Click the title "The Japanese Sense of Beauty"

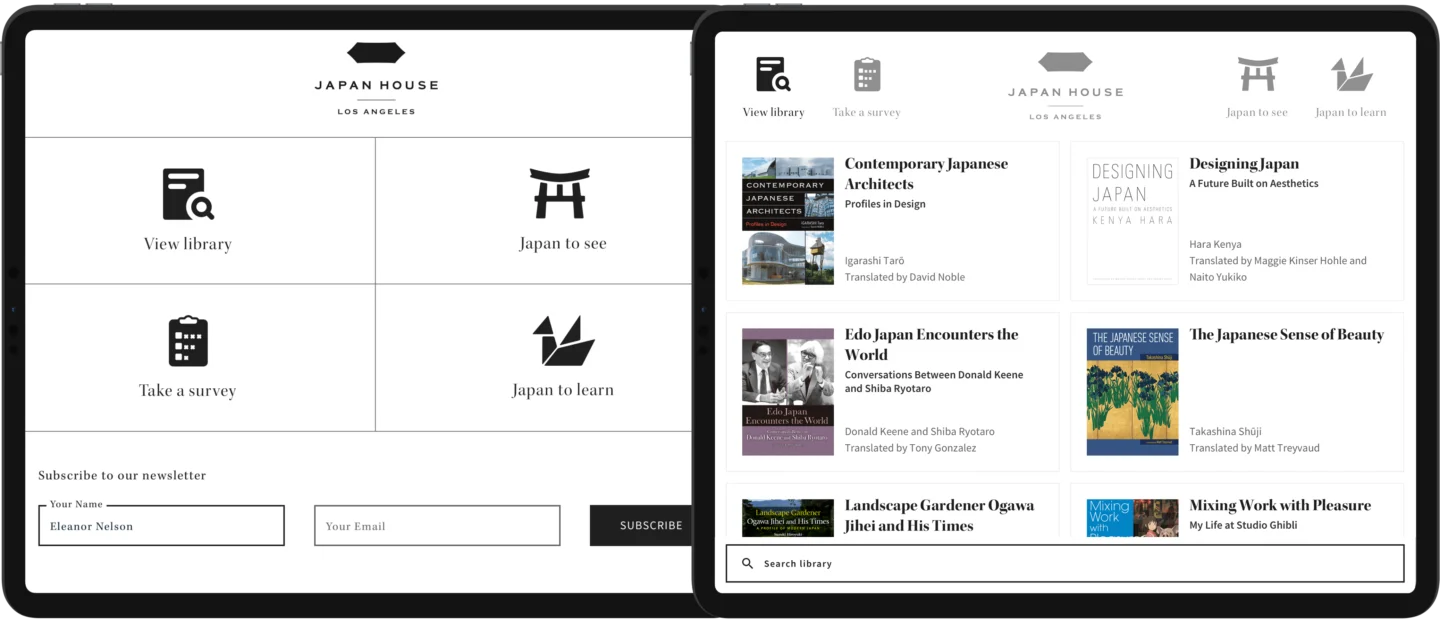coord(1286,335)
